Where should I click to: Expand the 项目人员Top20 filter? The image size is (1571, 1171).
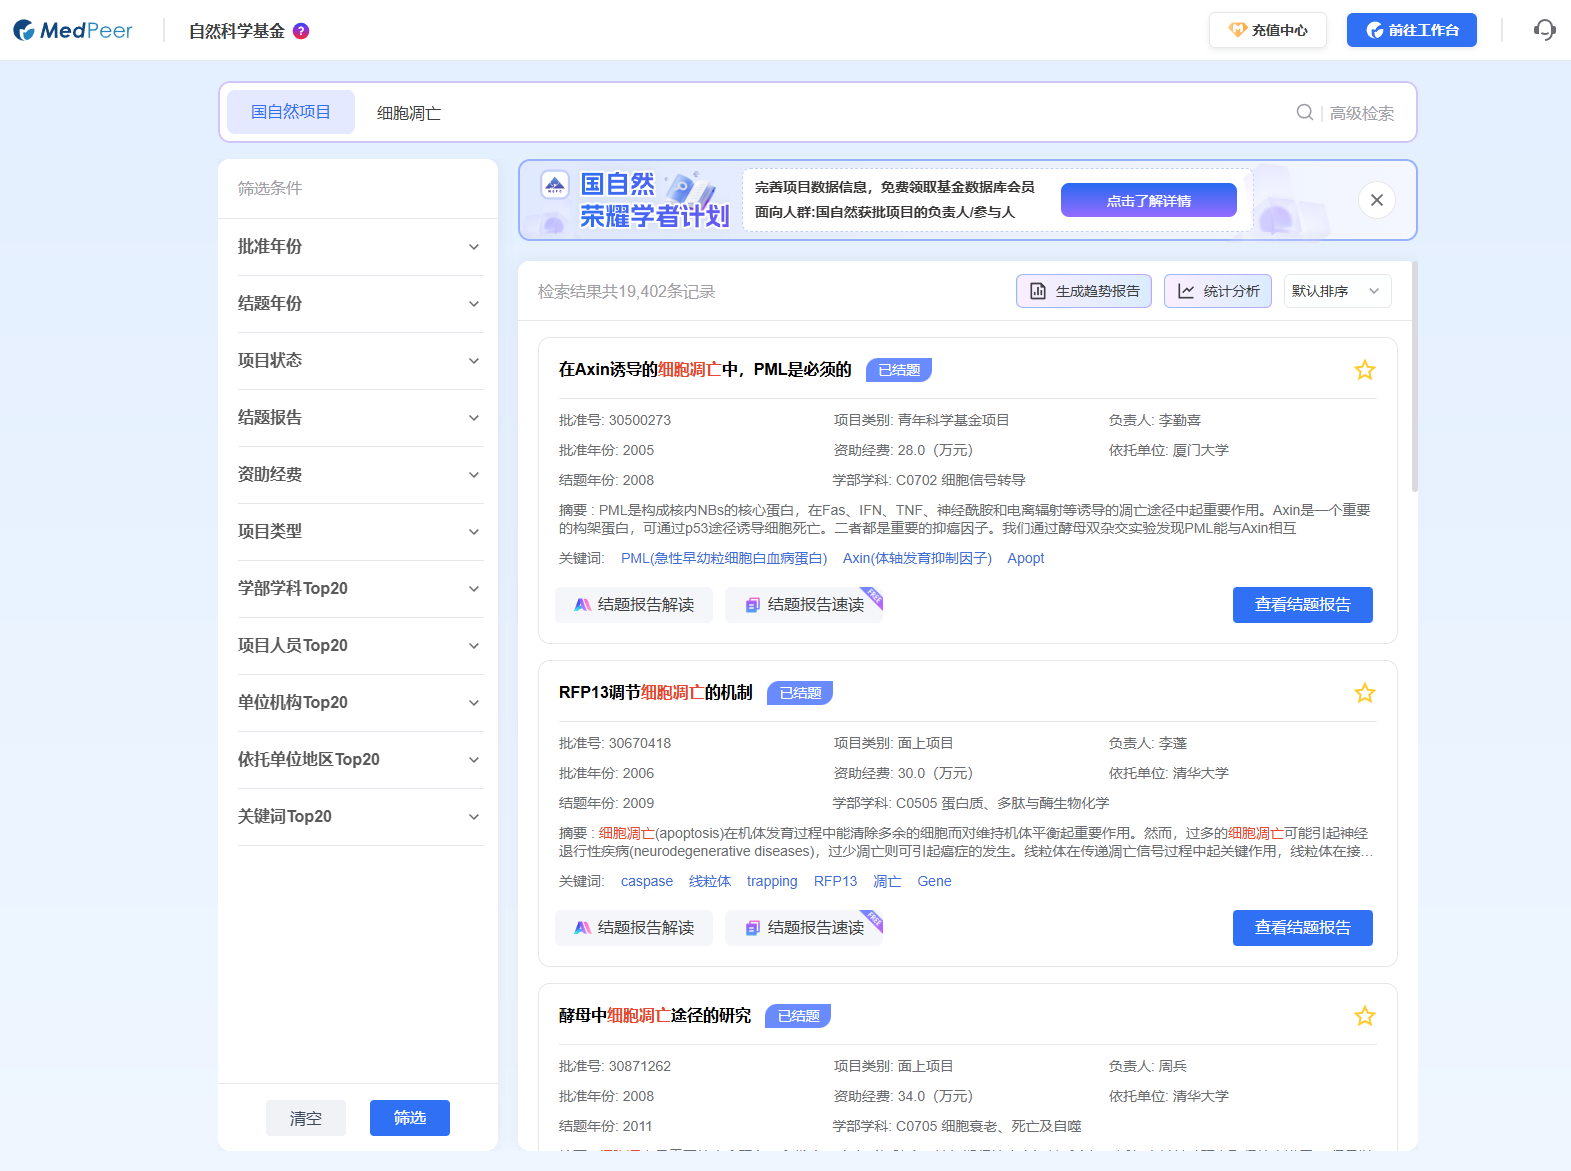pyautogui.click(x=360, y=646)
